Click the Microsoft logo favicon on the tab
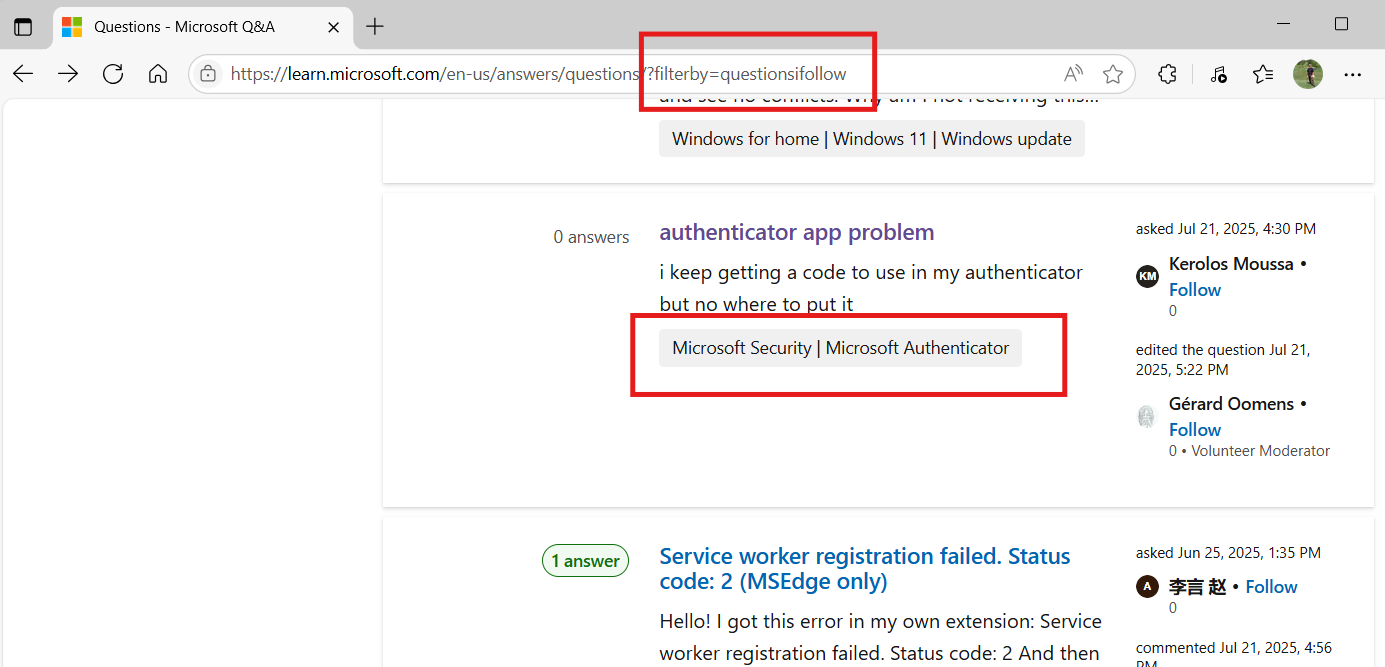This screenshot has width=1385, height=667. click(x=72, y=27)
